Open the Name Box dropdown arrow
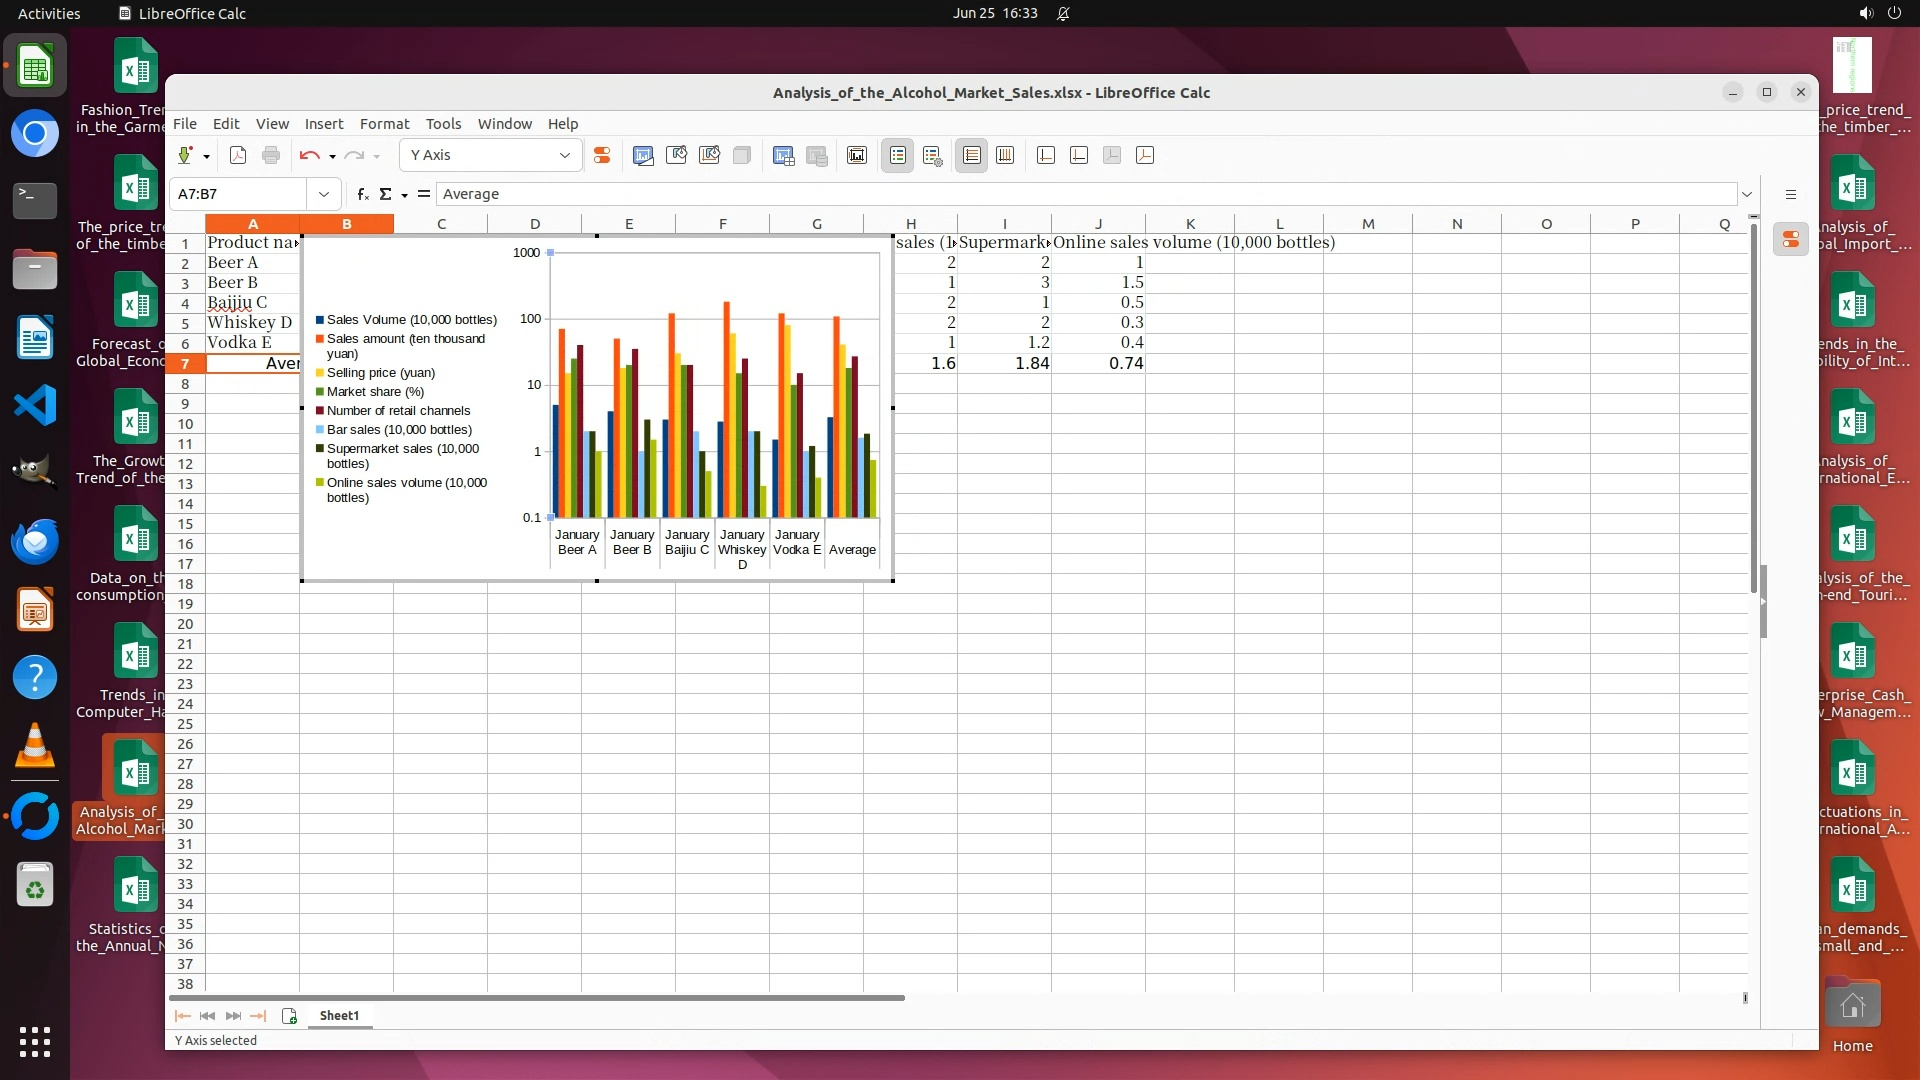 [x=323, y=194]
